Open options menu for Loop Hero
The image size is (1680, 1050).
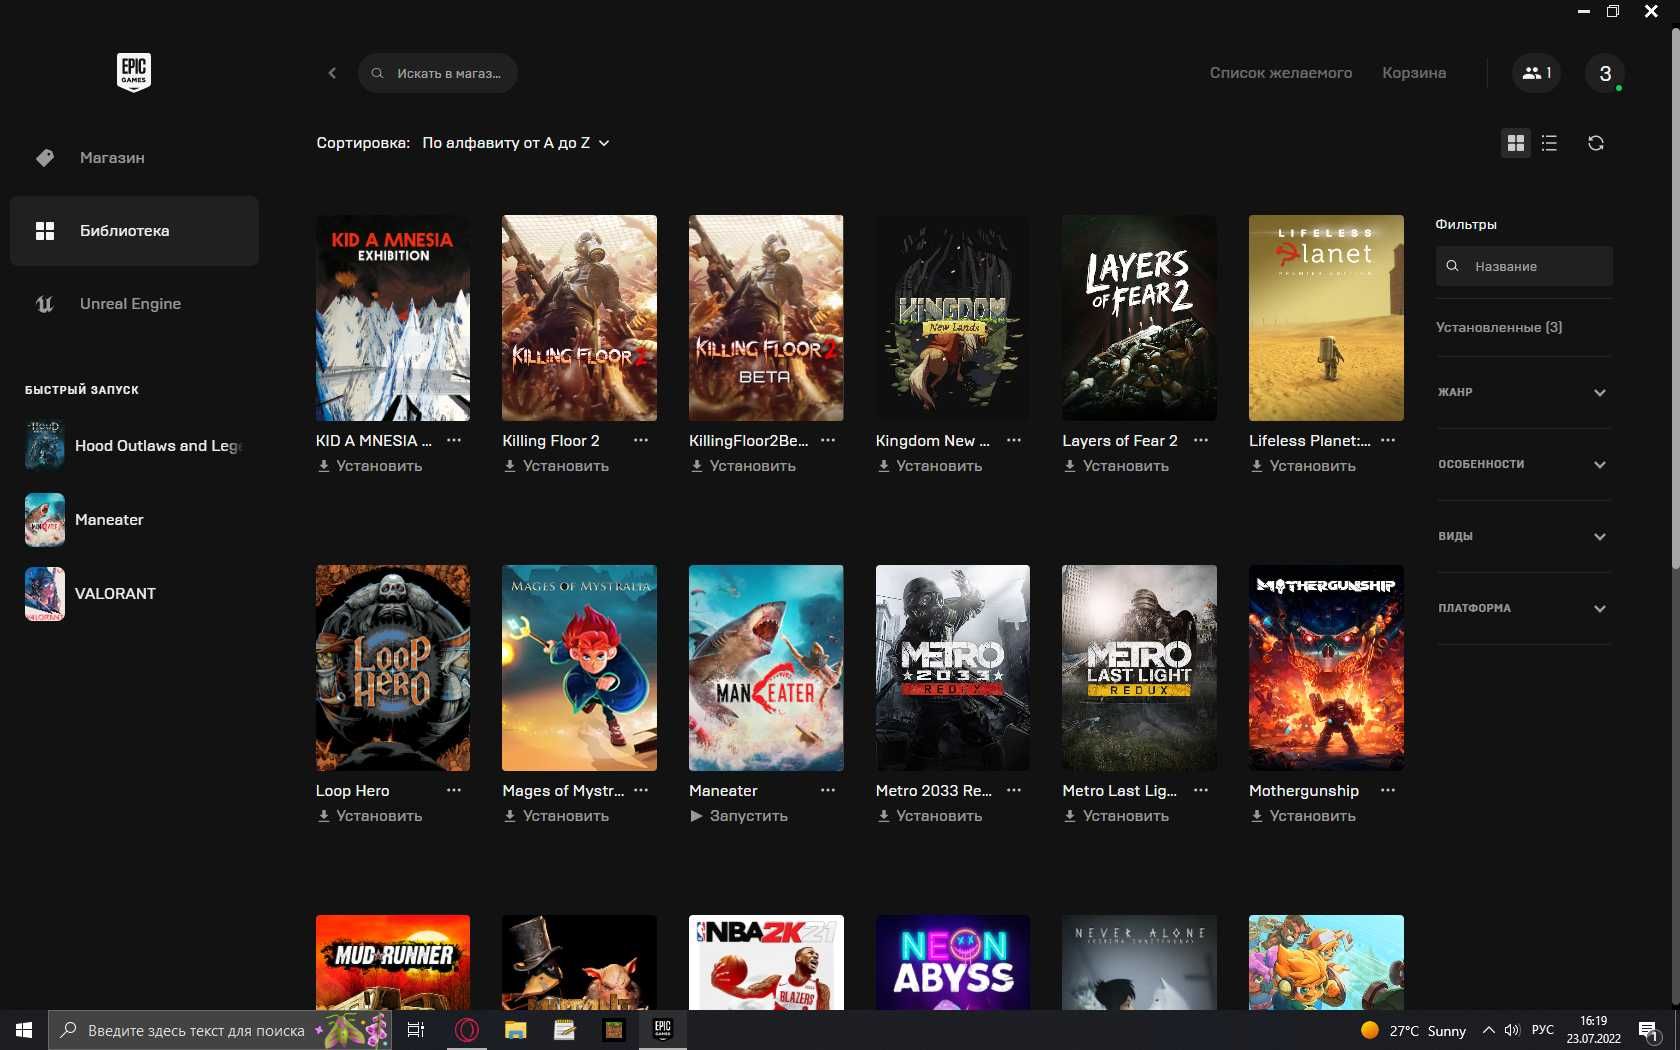[x=454, y=790]
